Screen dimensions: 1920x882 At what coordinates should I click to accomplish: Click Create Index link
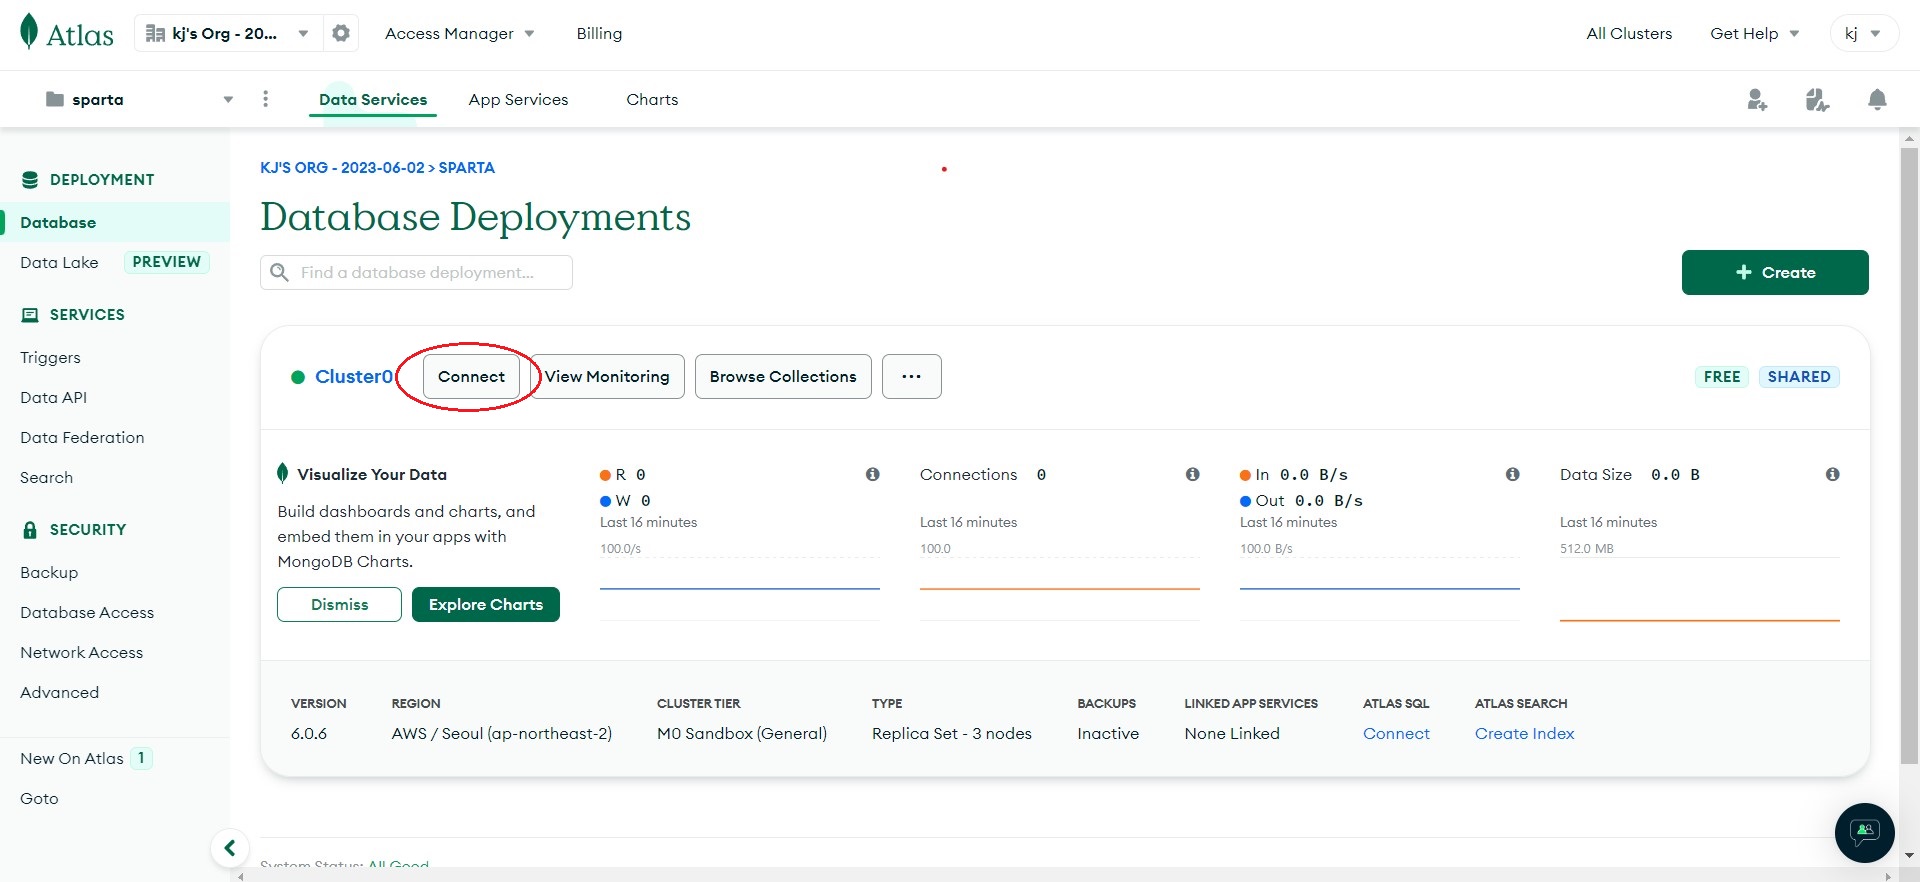click(x=1524, y=733)
